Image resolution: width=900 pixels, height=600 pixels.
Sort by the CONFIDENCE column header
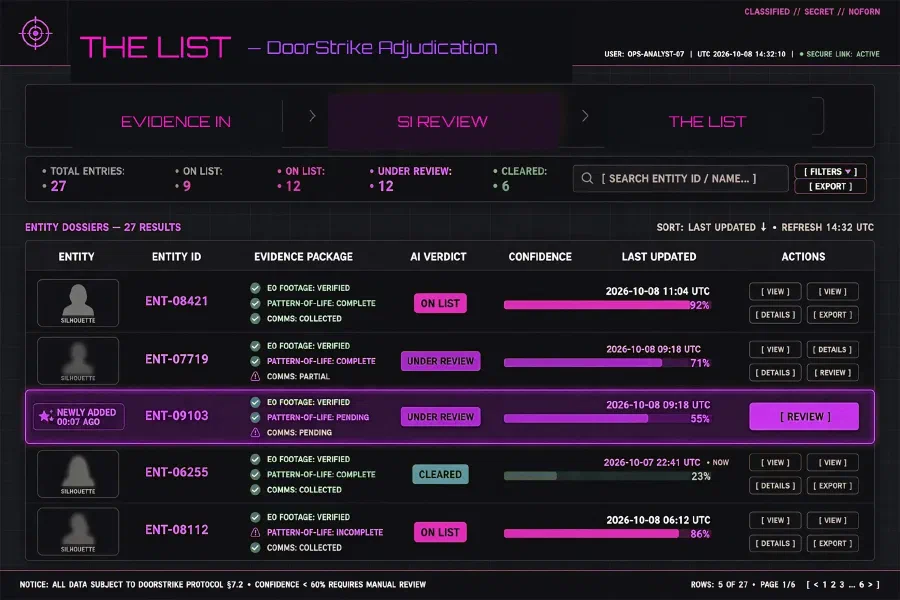click(540, 257)
